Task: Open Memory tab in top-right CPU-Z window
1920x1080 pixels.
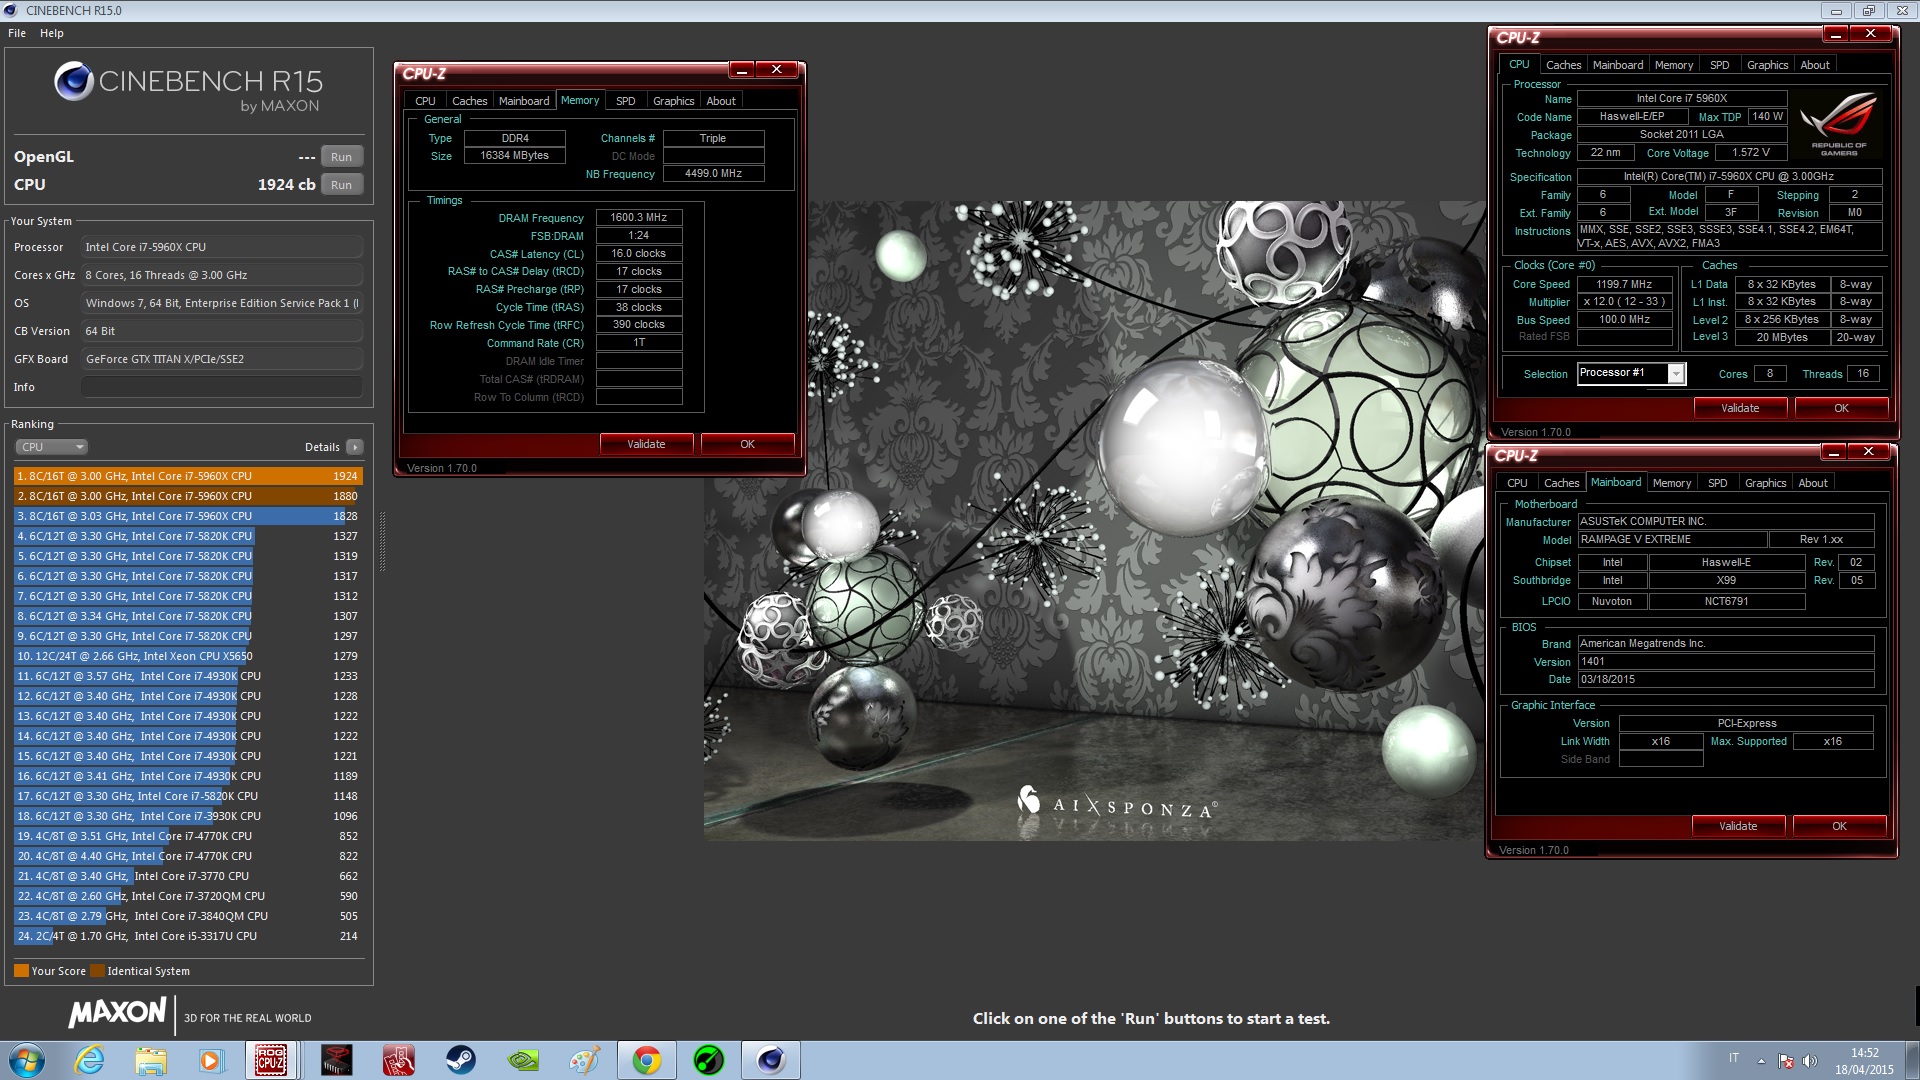Action: coord(1673,65)
